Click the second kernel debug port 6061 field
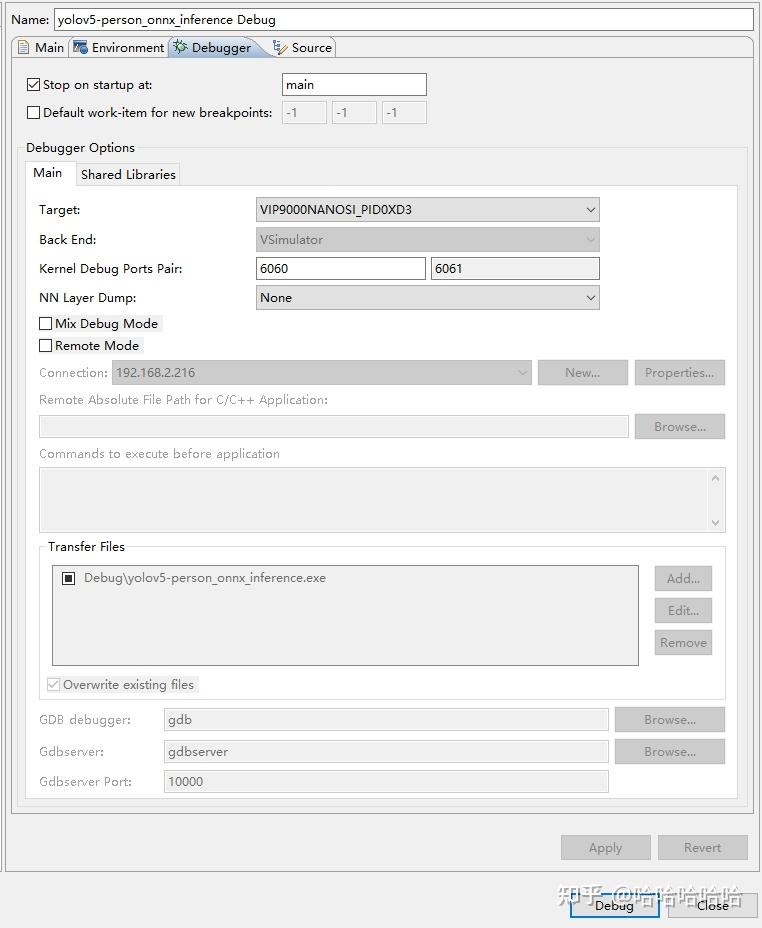 pyautogui.click(x=515, y=269)
